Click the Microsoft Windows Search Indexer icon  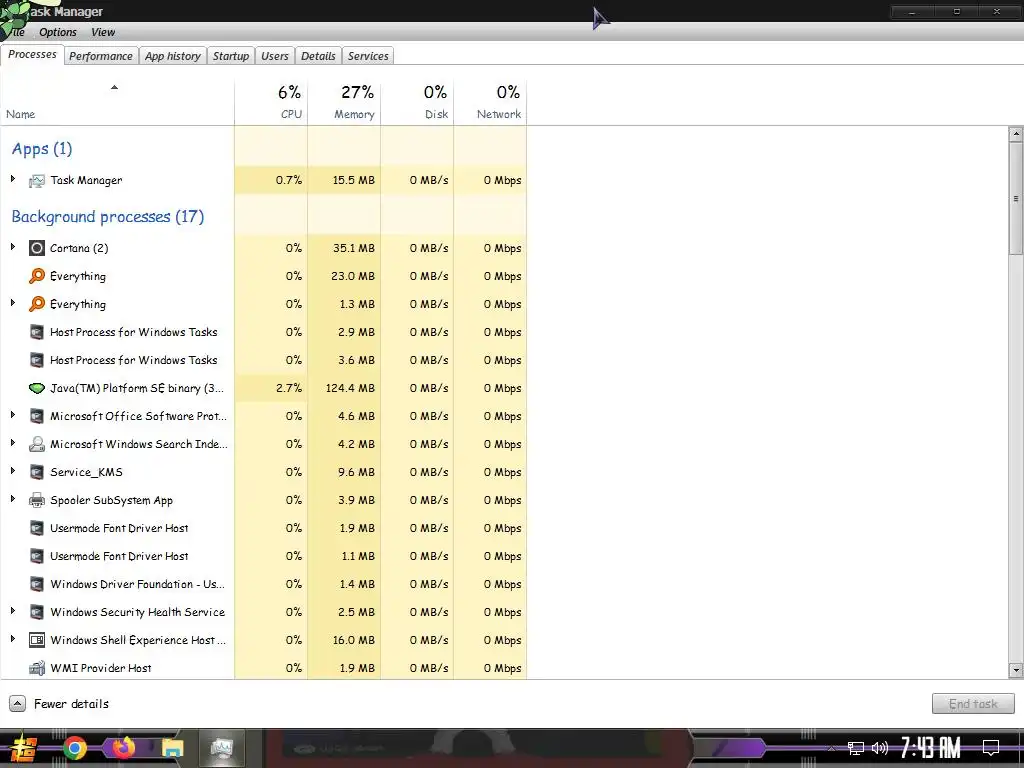pos(37,444)
